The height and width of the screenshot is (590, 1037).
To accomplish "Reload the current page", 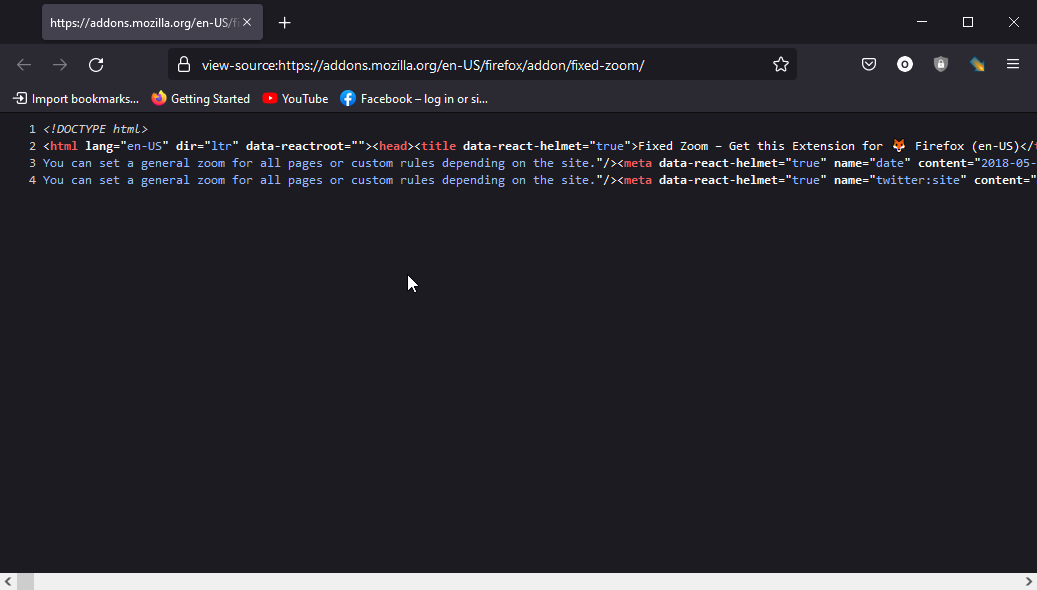I will pyautogui.click(x=96, y=65).
